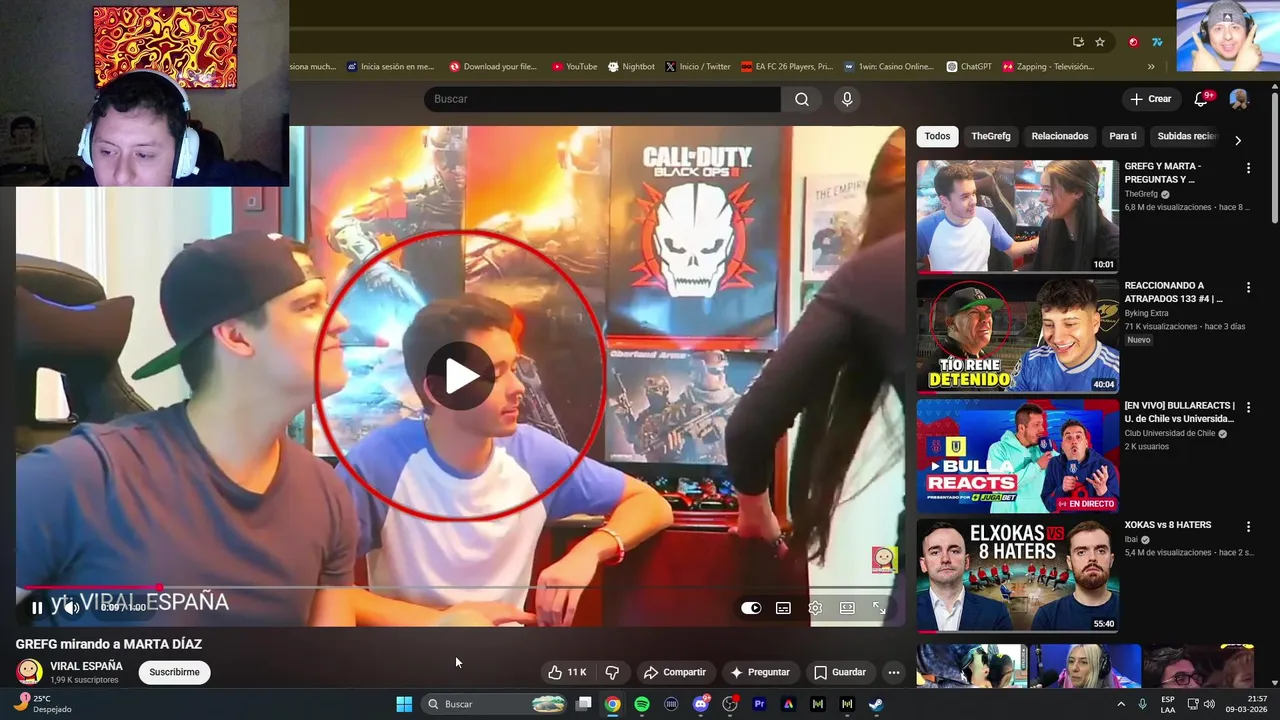
Task: Open Task View from the taskbar
Action: (584, 704)
